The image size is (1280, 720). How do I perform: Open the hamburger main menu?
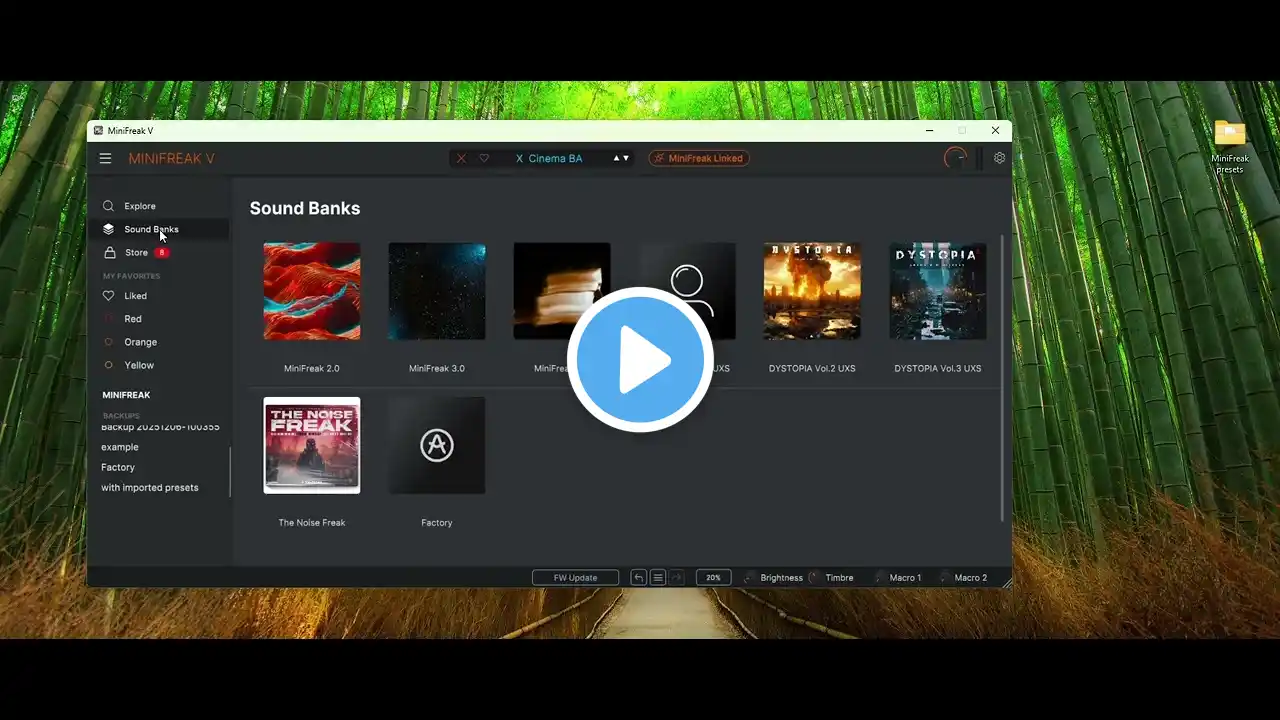click(x=105, y=158)
